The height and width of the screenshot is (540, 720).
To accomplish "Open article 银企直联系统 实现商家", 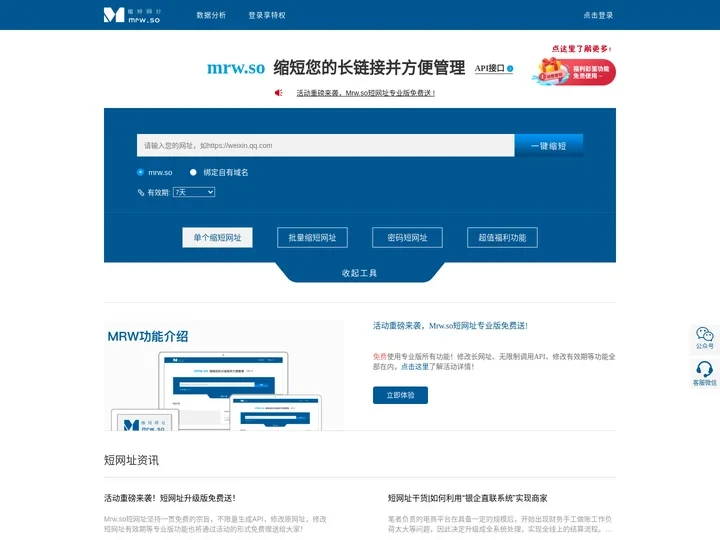I will click(467, 498).
